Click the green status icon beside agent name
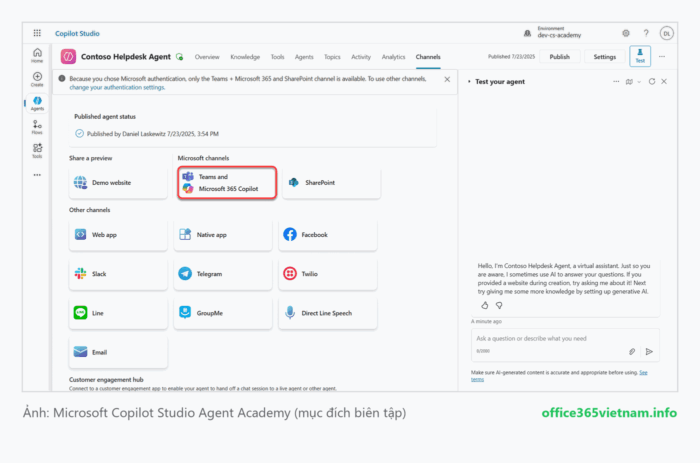 (179, 57)
